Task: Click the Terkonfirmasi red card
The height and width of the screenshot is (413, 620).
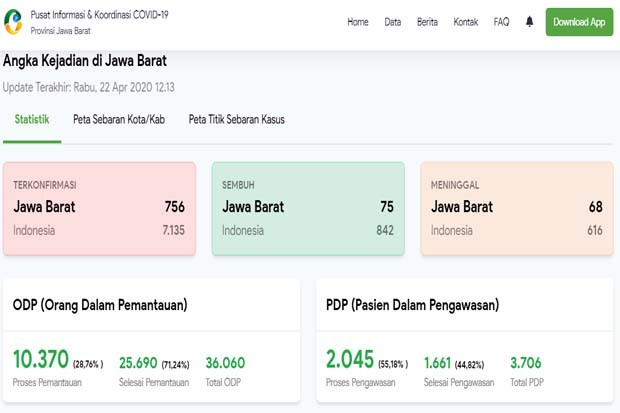Action: pos(99,208)
